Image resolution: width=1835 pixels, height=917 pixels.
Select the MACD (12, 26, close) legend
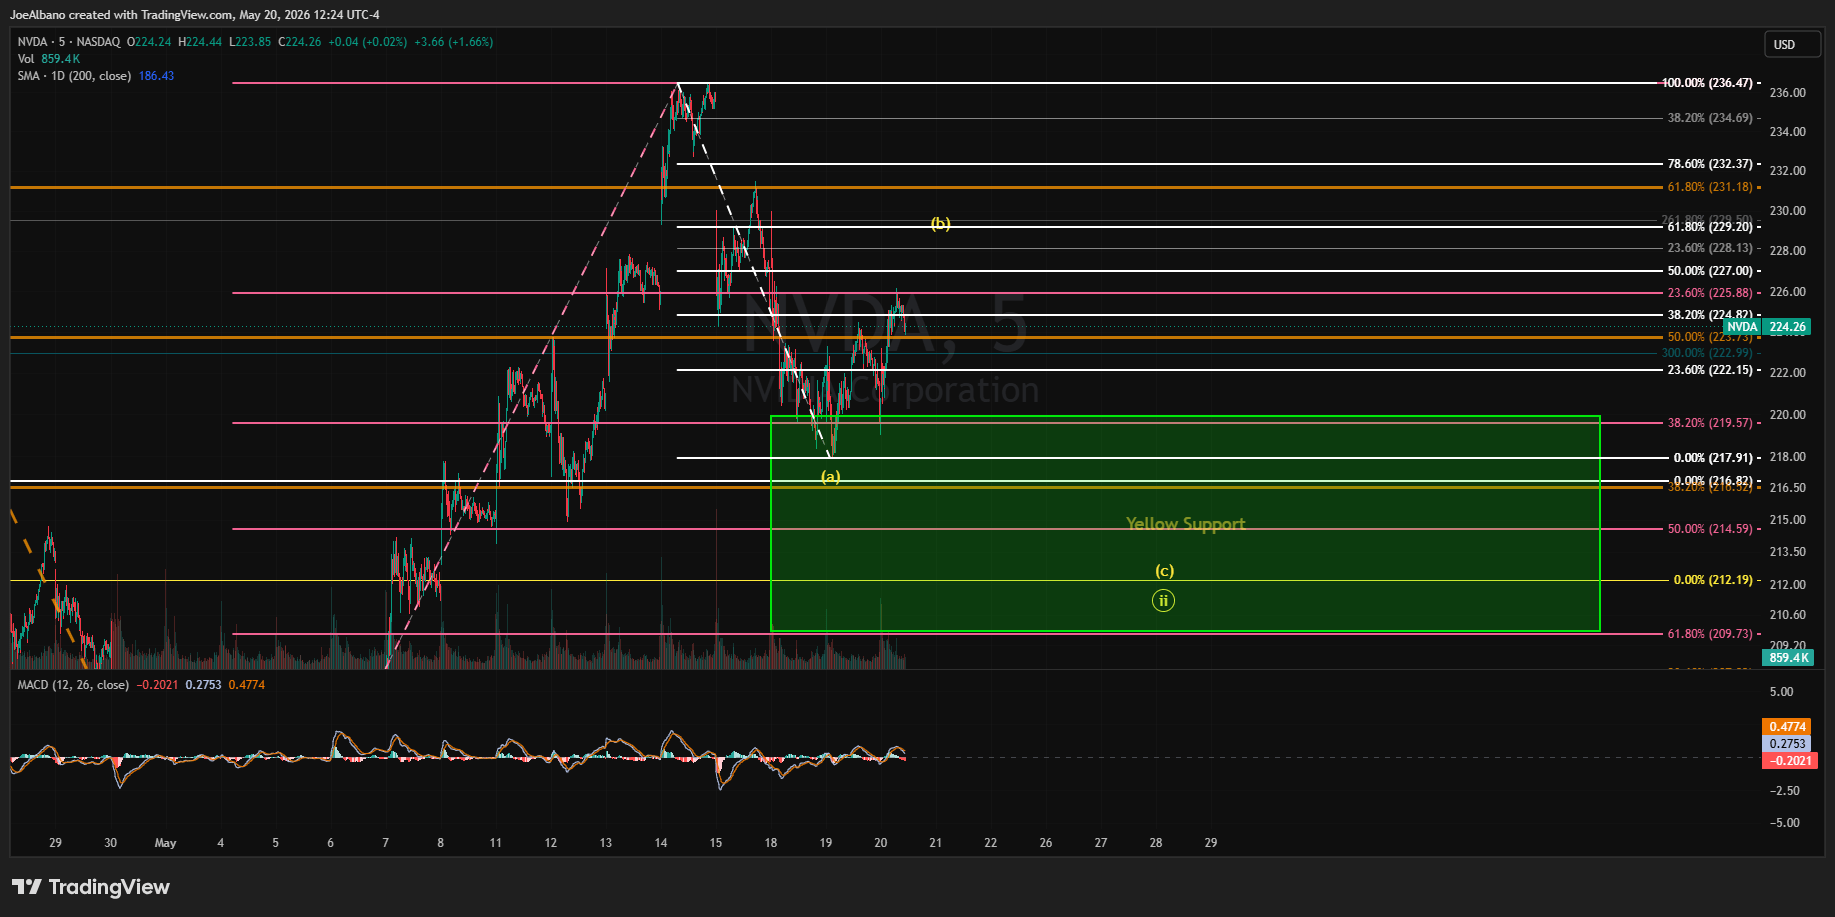point(73,685)
